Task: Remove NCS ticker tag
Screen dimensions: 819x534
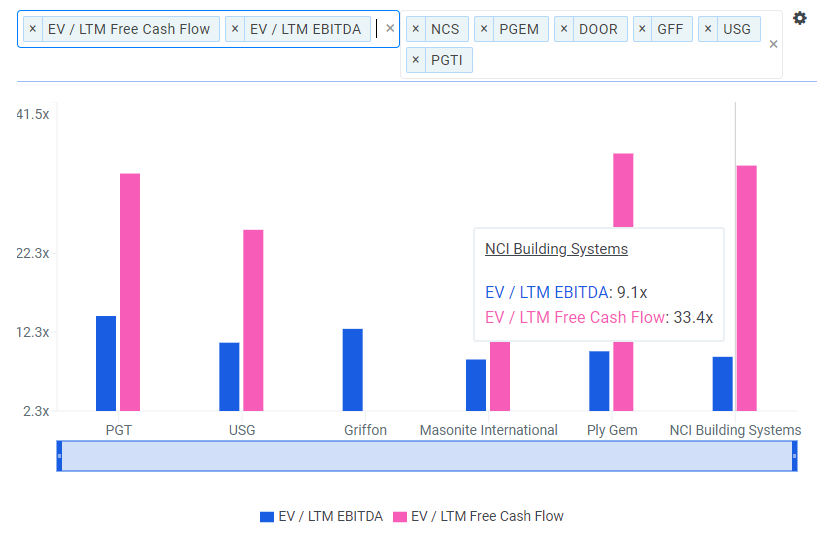Action: point(416,29)
